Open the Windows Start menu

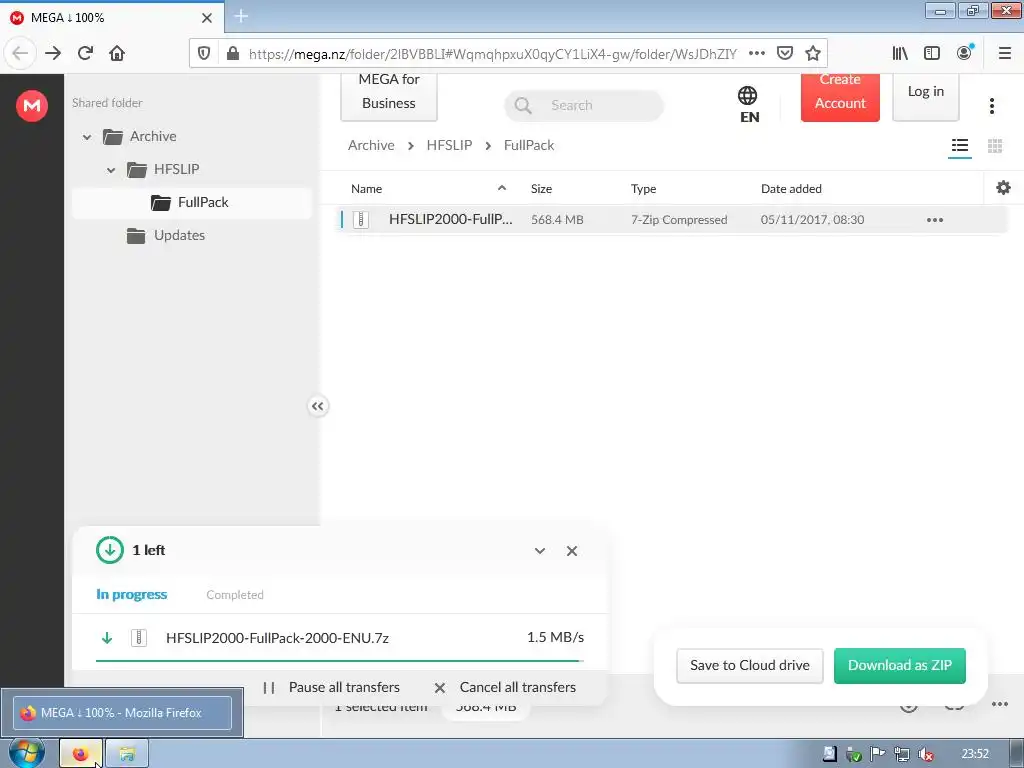[26, 754]
